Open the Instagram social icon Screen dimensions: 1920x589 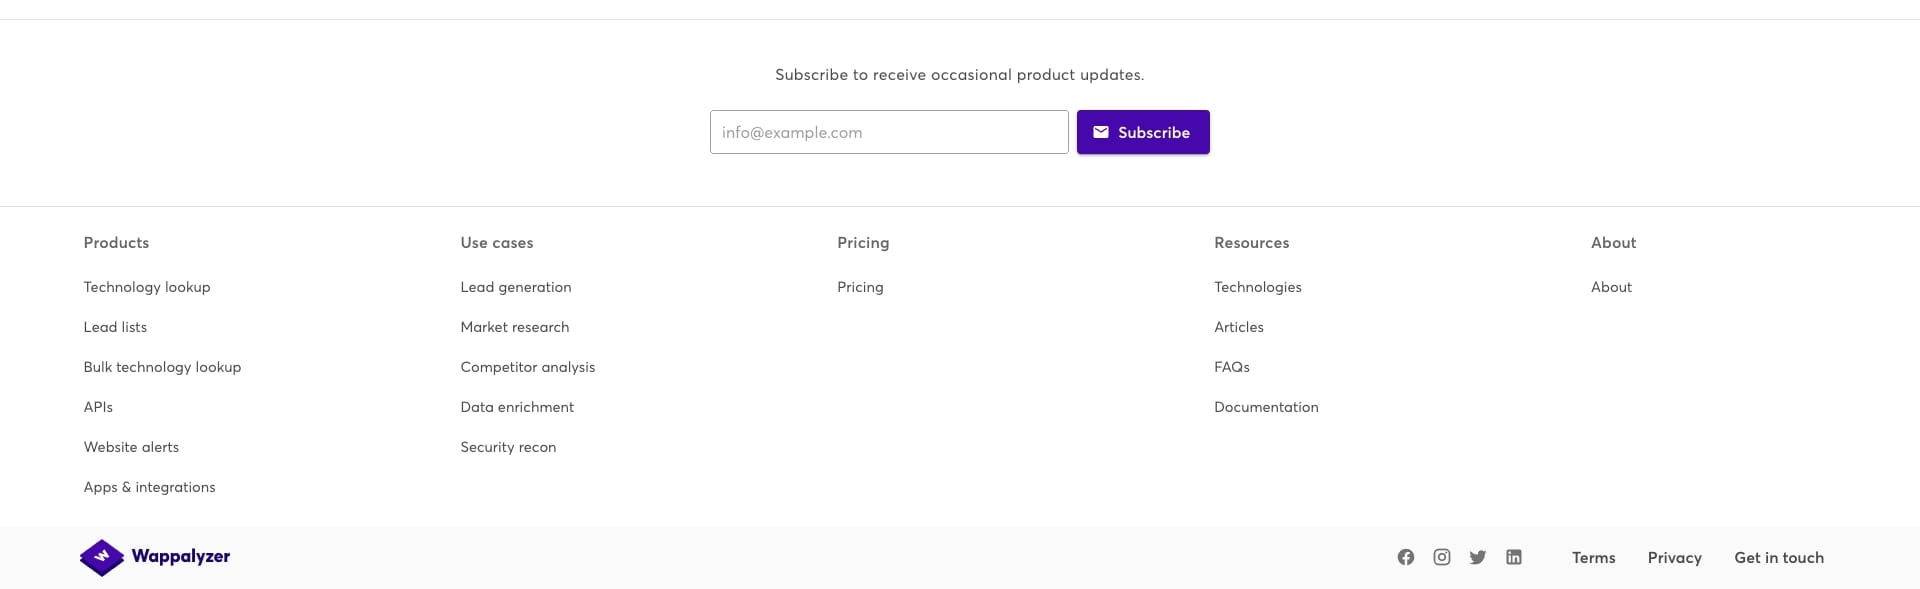[1441, 557]
